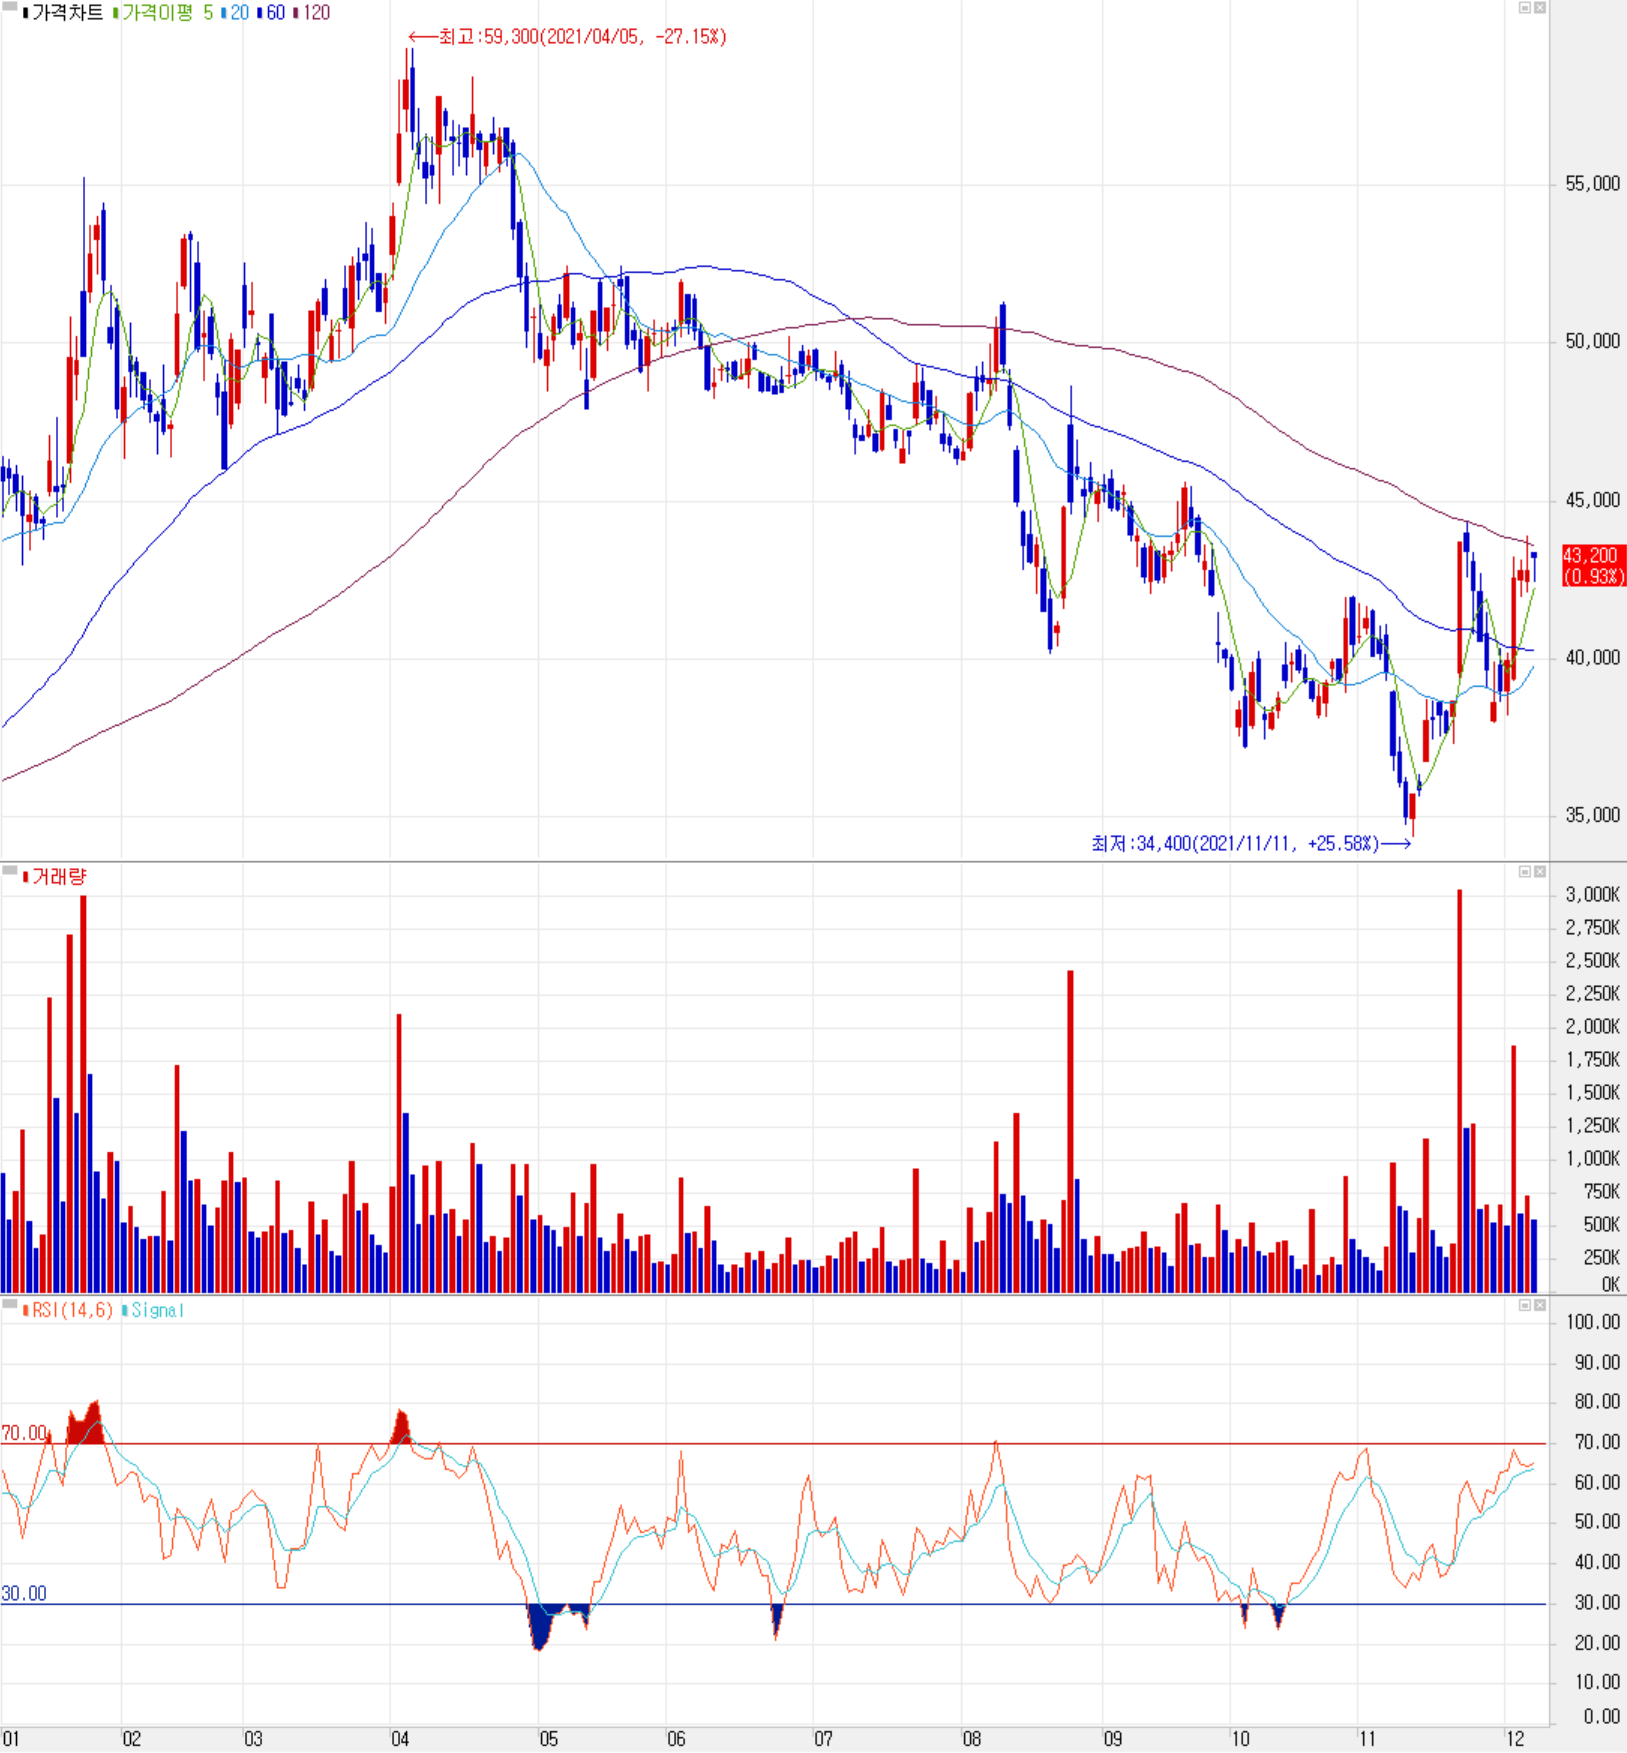Maximize the price chart panel
Screen dimensions: 1627x1753
click(1525, 8)
